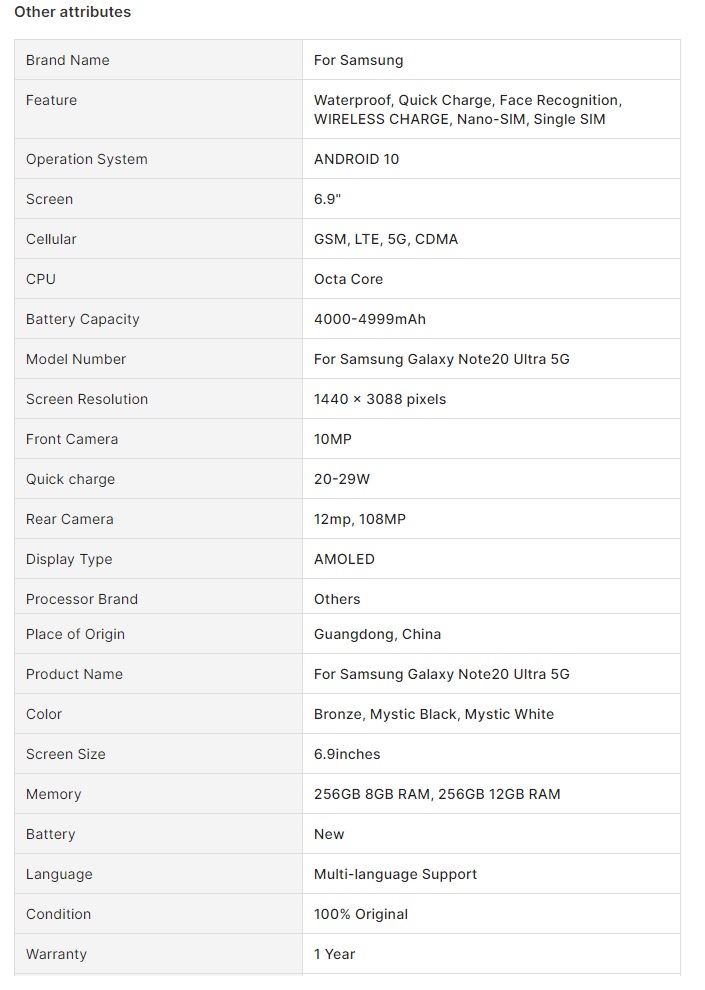The image size is (705, 990).
Task: Click the Warranty "1 Year" value
Action: click(x=334, y=954)
